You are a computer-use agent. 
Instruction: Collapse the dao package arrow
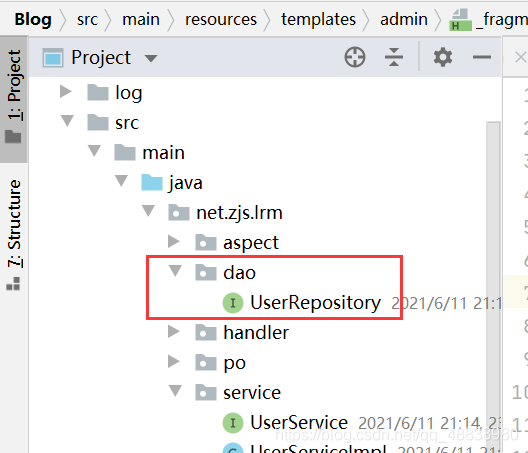coord(175,270)
